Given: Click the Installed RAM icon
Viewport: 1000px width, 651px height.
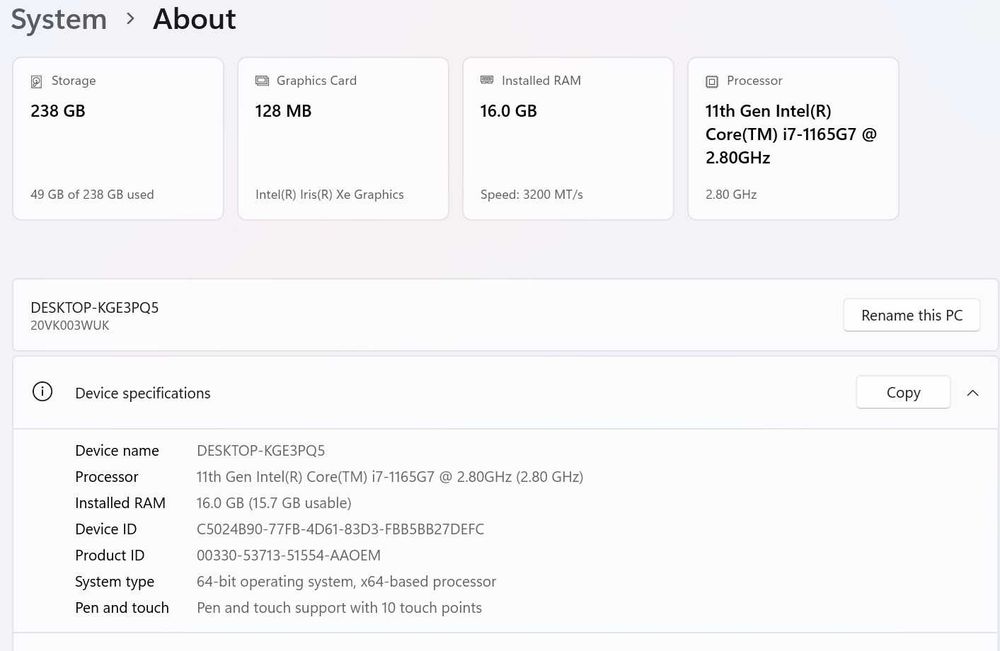Looking at the screenshot, I should click(x=487, y=80).
